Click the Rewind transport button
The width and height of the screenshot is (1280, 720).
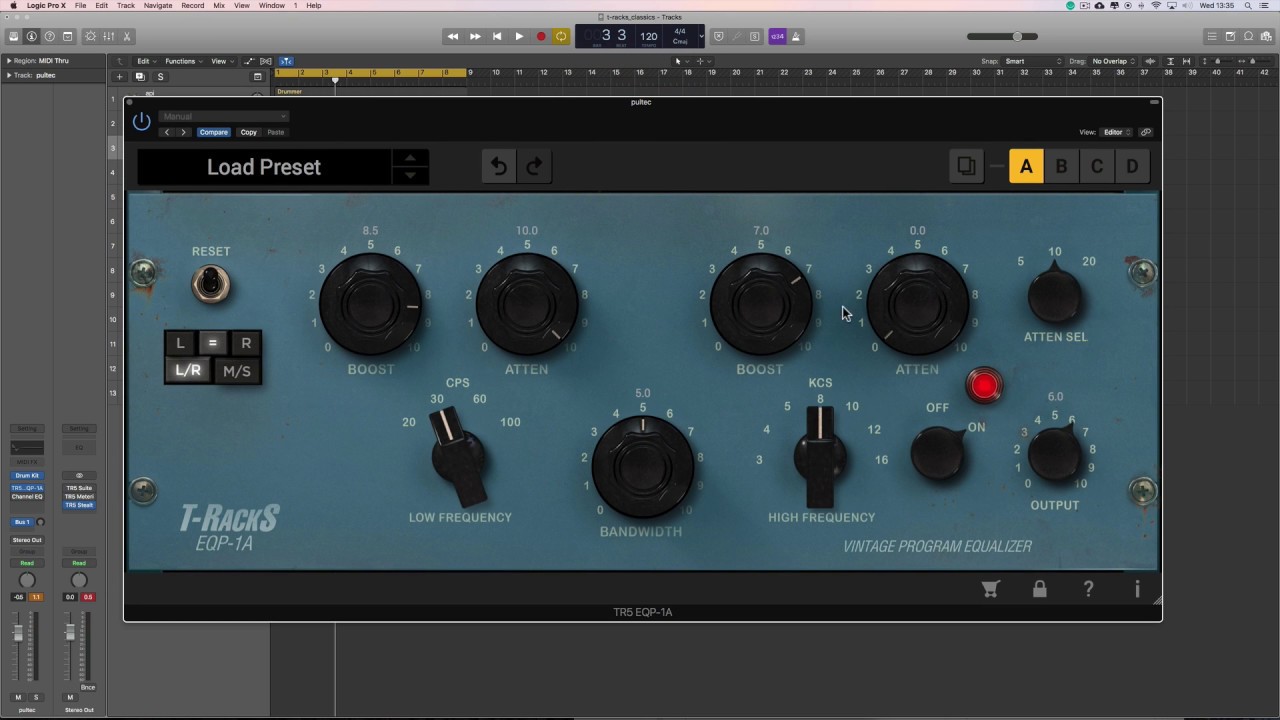tap(453, 37)
